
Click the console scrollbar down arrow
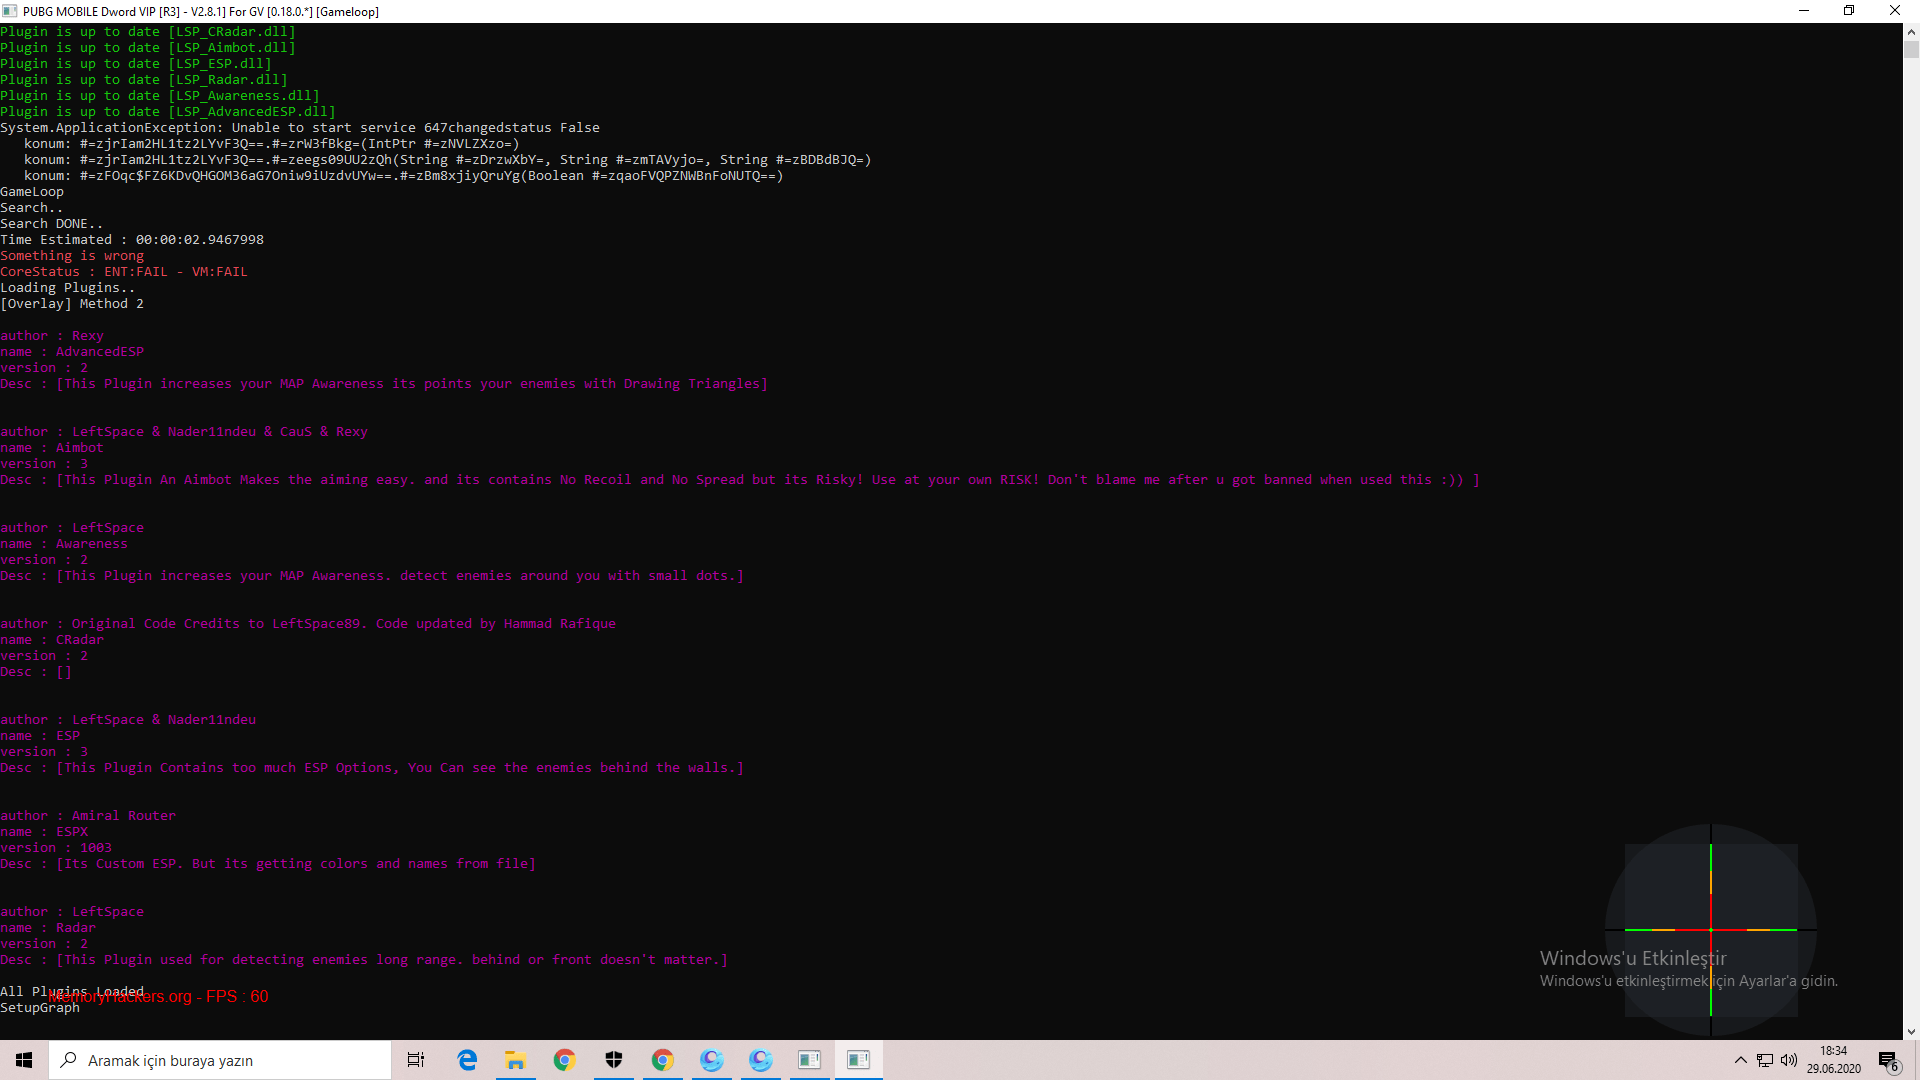coord(1911,1031)
